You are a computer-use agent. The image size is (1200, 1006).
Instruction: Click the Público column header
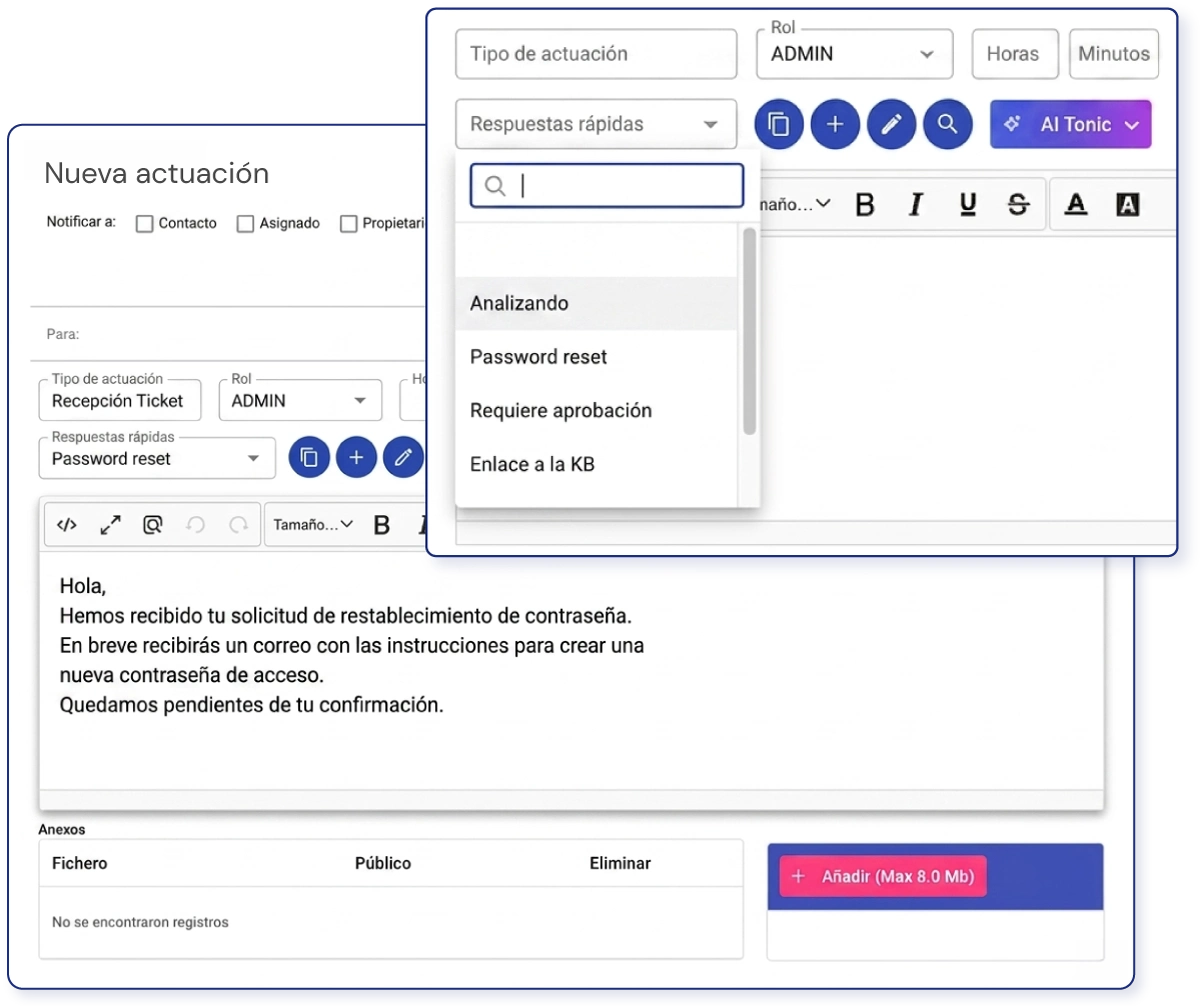click(x=383, y=863)
